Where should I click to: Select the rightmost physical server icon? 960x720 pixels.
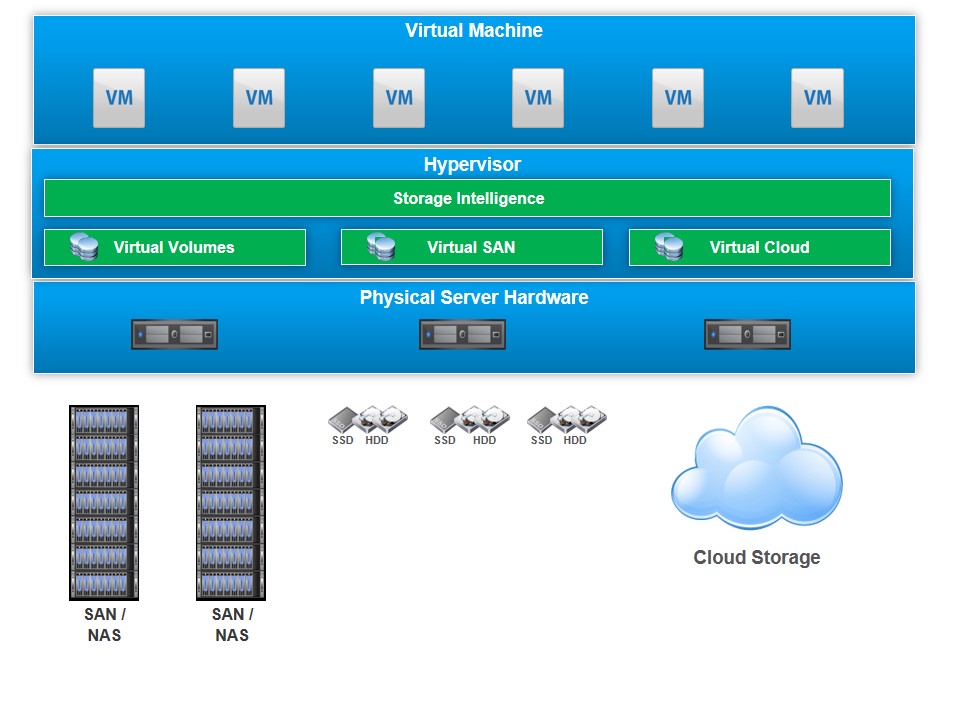[747, 334]
